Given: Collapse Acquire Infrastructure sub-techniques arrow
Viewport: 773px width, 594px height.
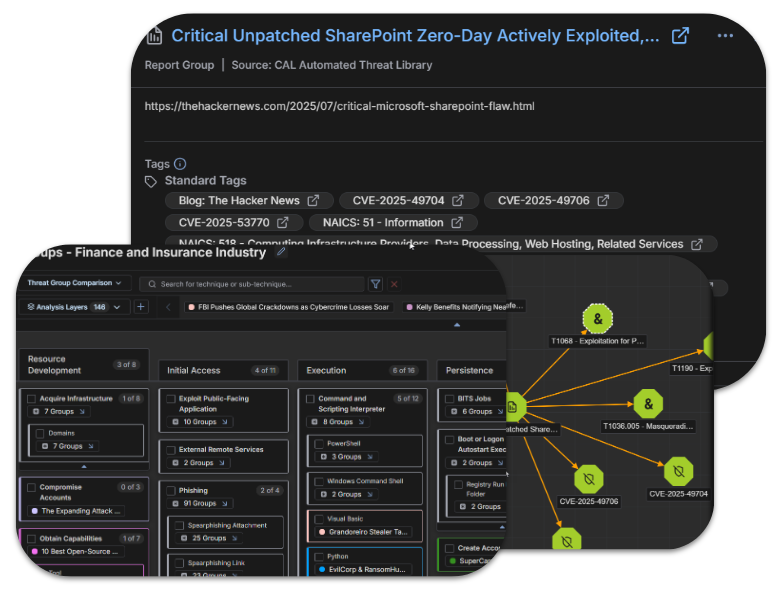Looking at the screenshot, I should 84,466.
